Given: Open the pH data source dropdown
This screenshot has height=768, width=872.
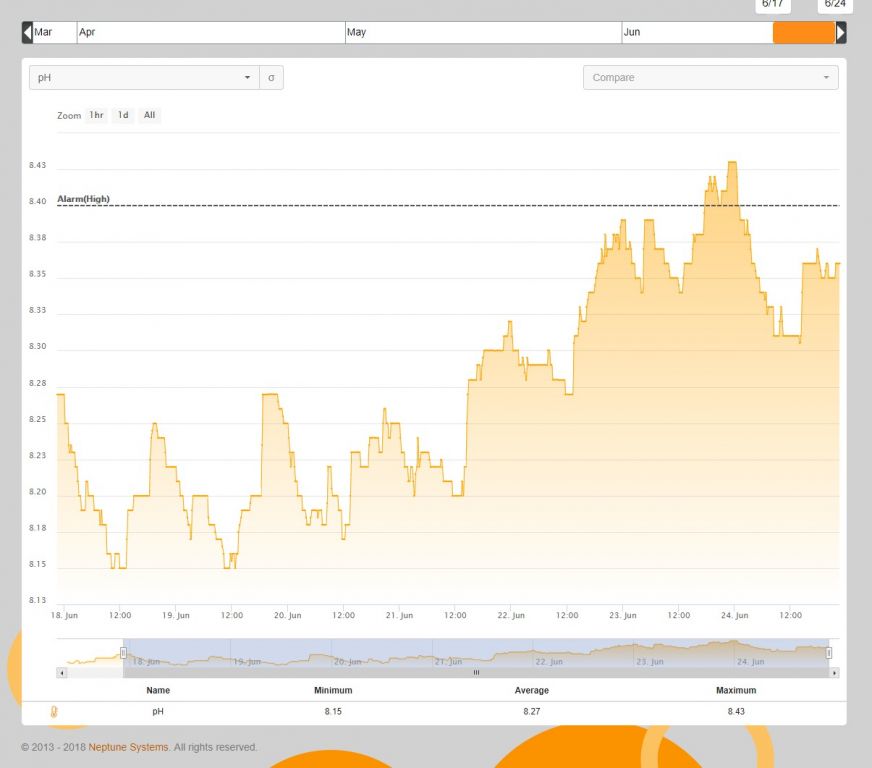Looking at the screenshot, I should (144, 78).
